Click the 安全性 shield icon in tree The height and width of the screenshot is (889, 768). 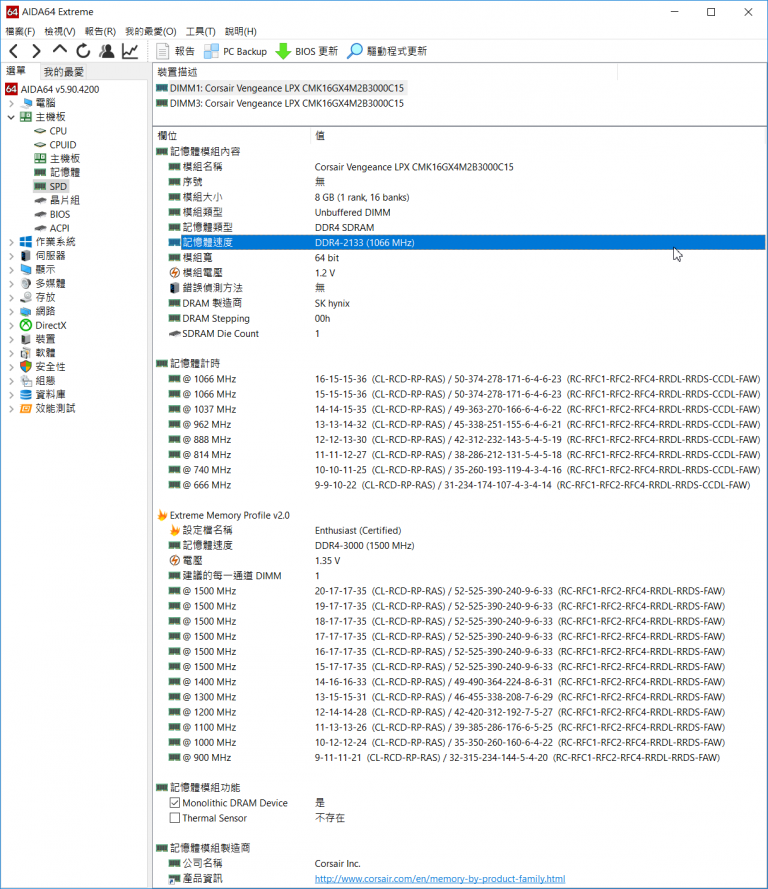point(26,367)
